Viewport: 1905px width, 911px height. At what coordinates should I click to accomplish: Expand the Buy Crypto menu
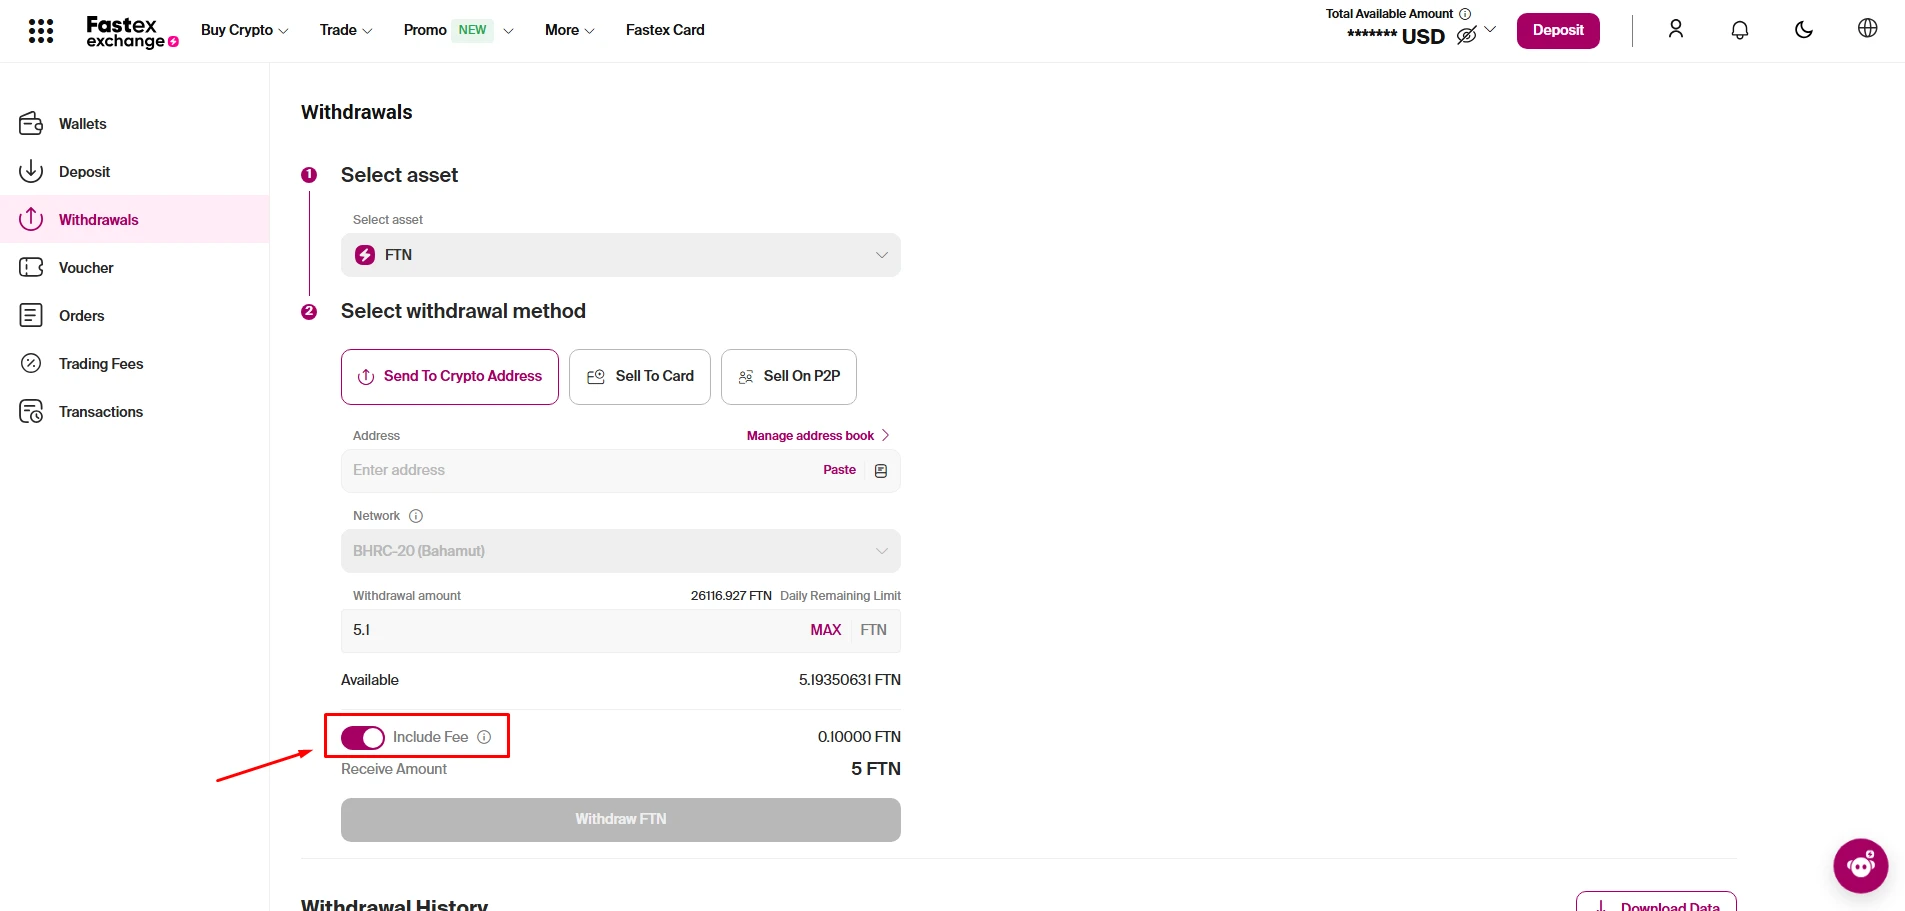tap(245, 30)
